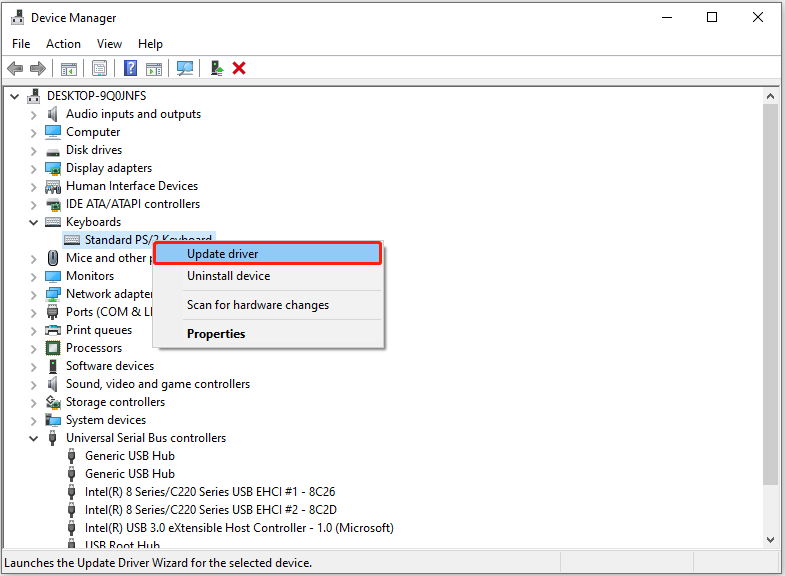Open Properties from the context menu

pos(268,334)
